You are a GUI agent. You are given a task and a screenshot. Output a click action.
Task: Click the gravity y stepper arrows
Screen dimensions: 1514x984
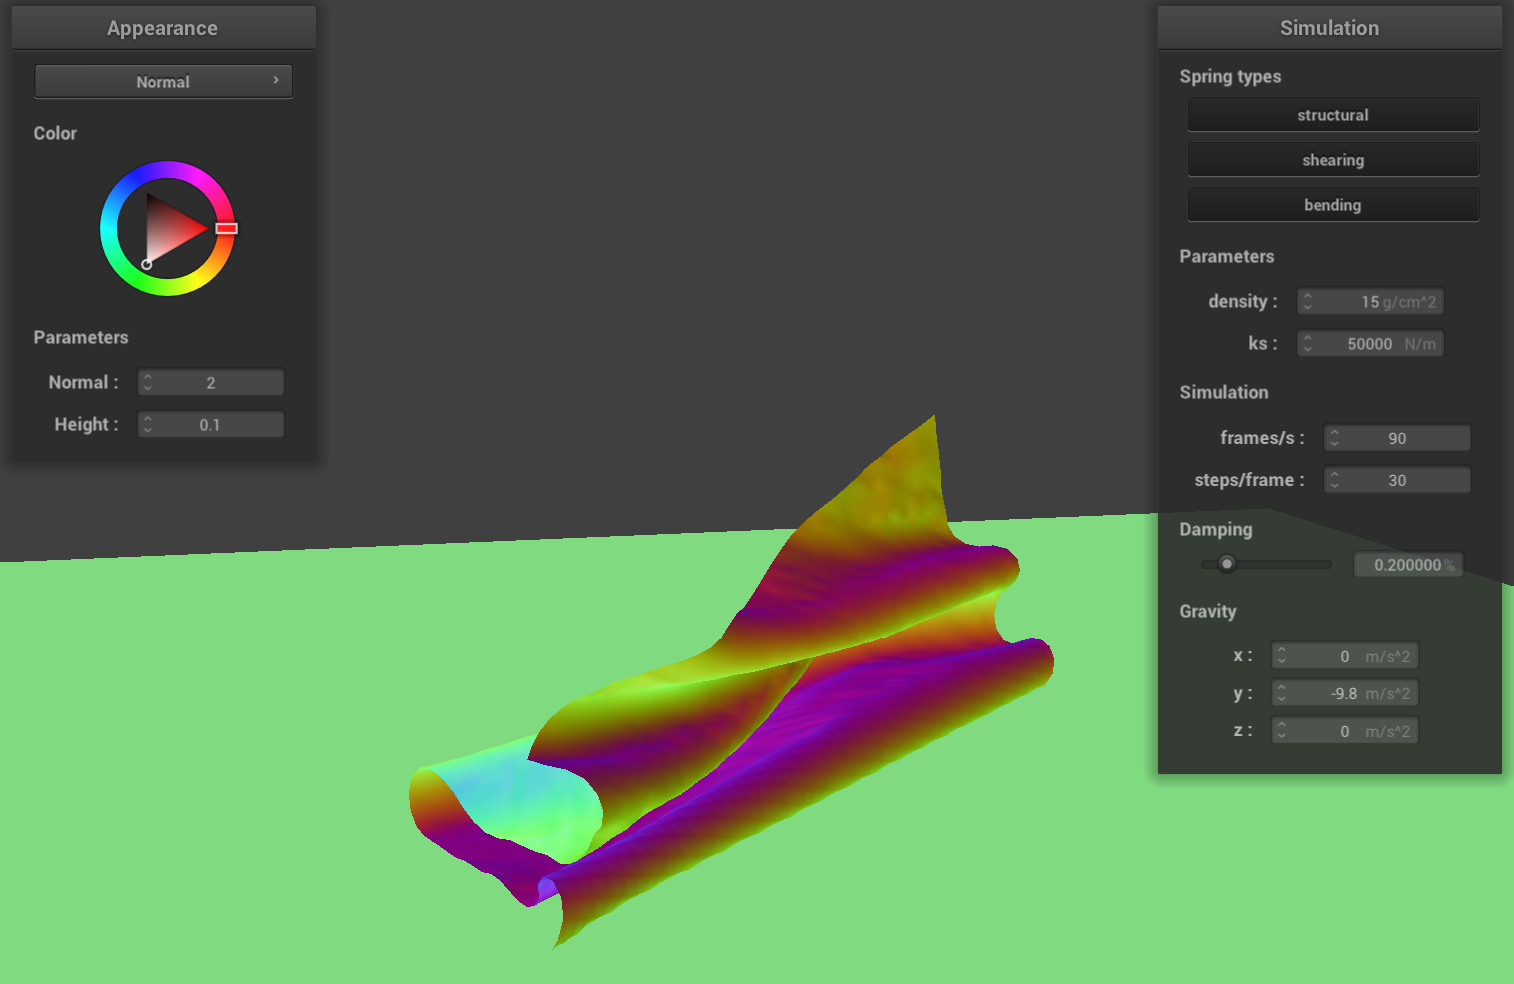[x=1282, y=694]
